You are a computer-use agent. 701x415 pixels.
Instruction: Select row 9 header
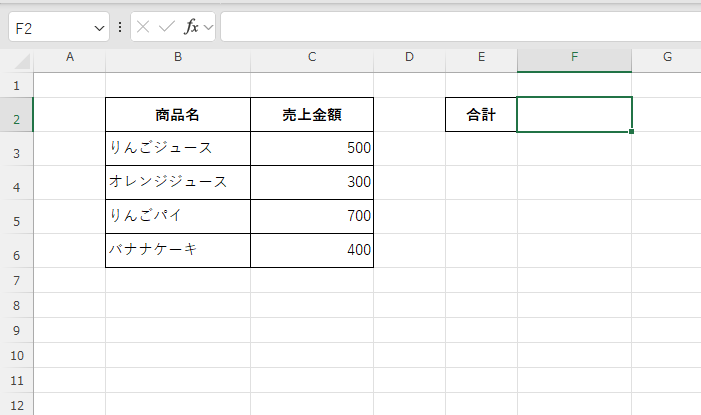pos(17,330)
